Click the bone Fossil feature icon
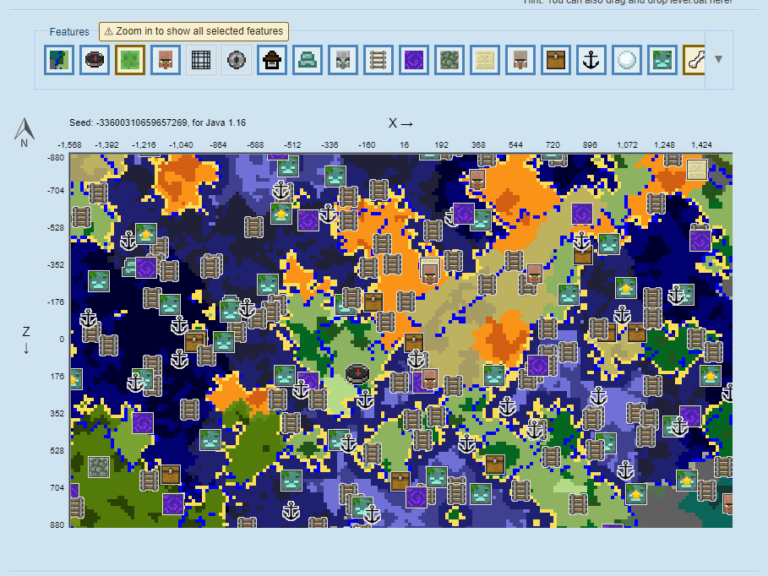Image resolution: width=768 pixels, height=576 pixels. 695,60
